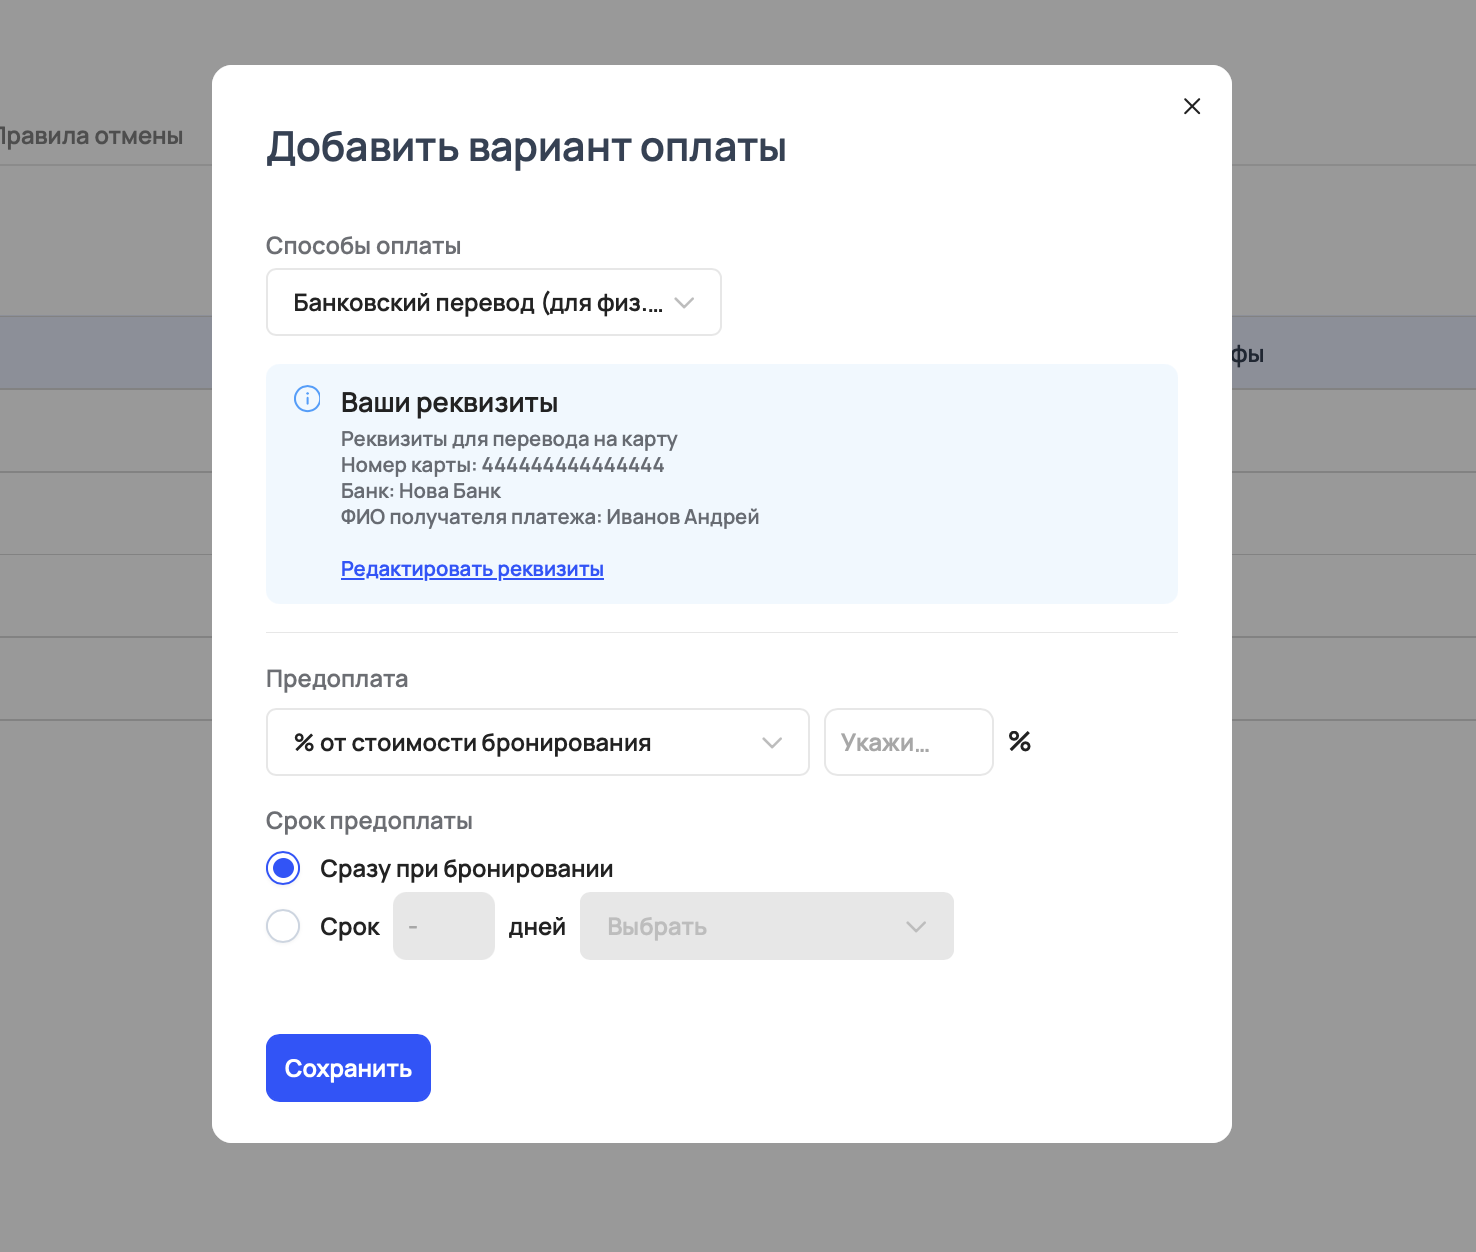Click the "Ваши реквизиты" heading
The width and height of the screenshot is (1476, 1252).
(449, 403)
